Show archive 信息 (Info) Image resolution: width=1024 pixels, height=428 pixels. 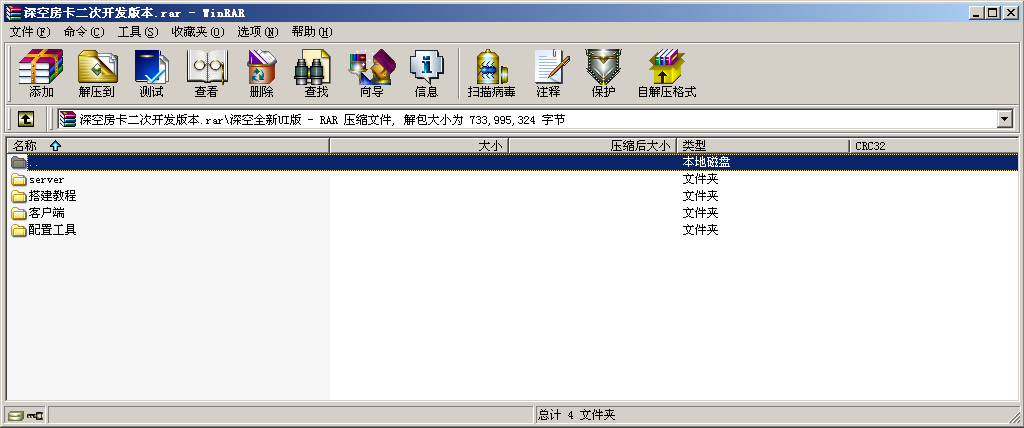point(426,73)
